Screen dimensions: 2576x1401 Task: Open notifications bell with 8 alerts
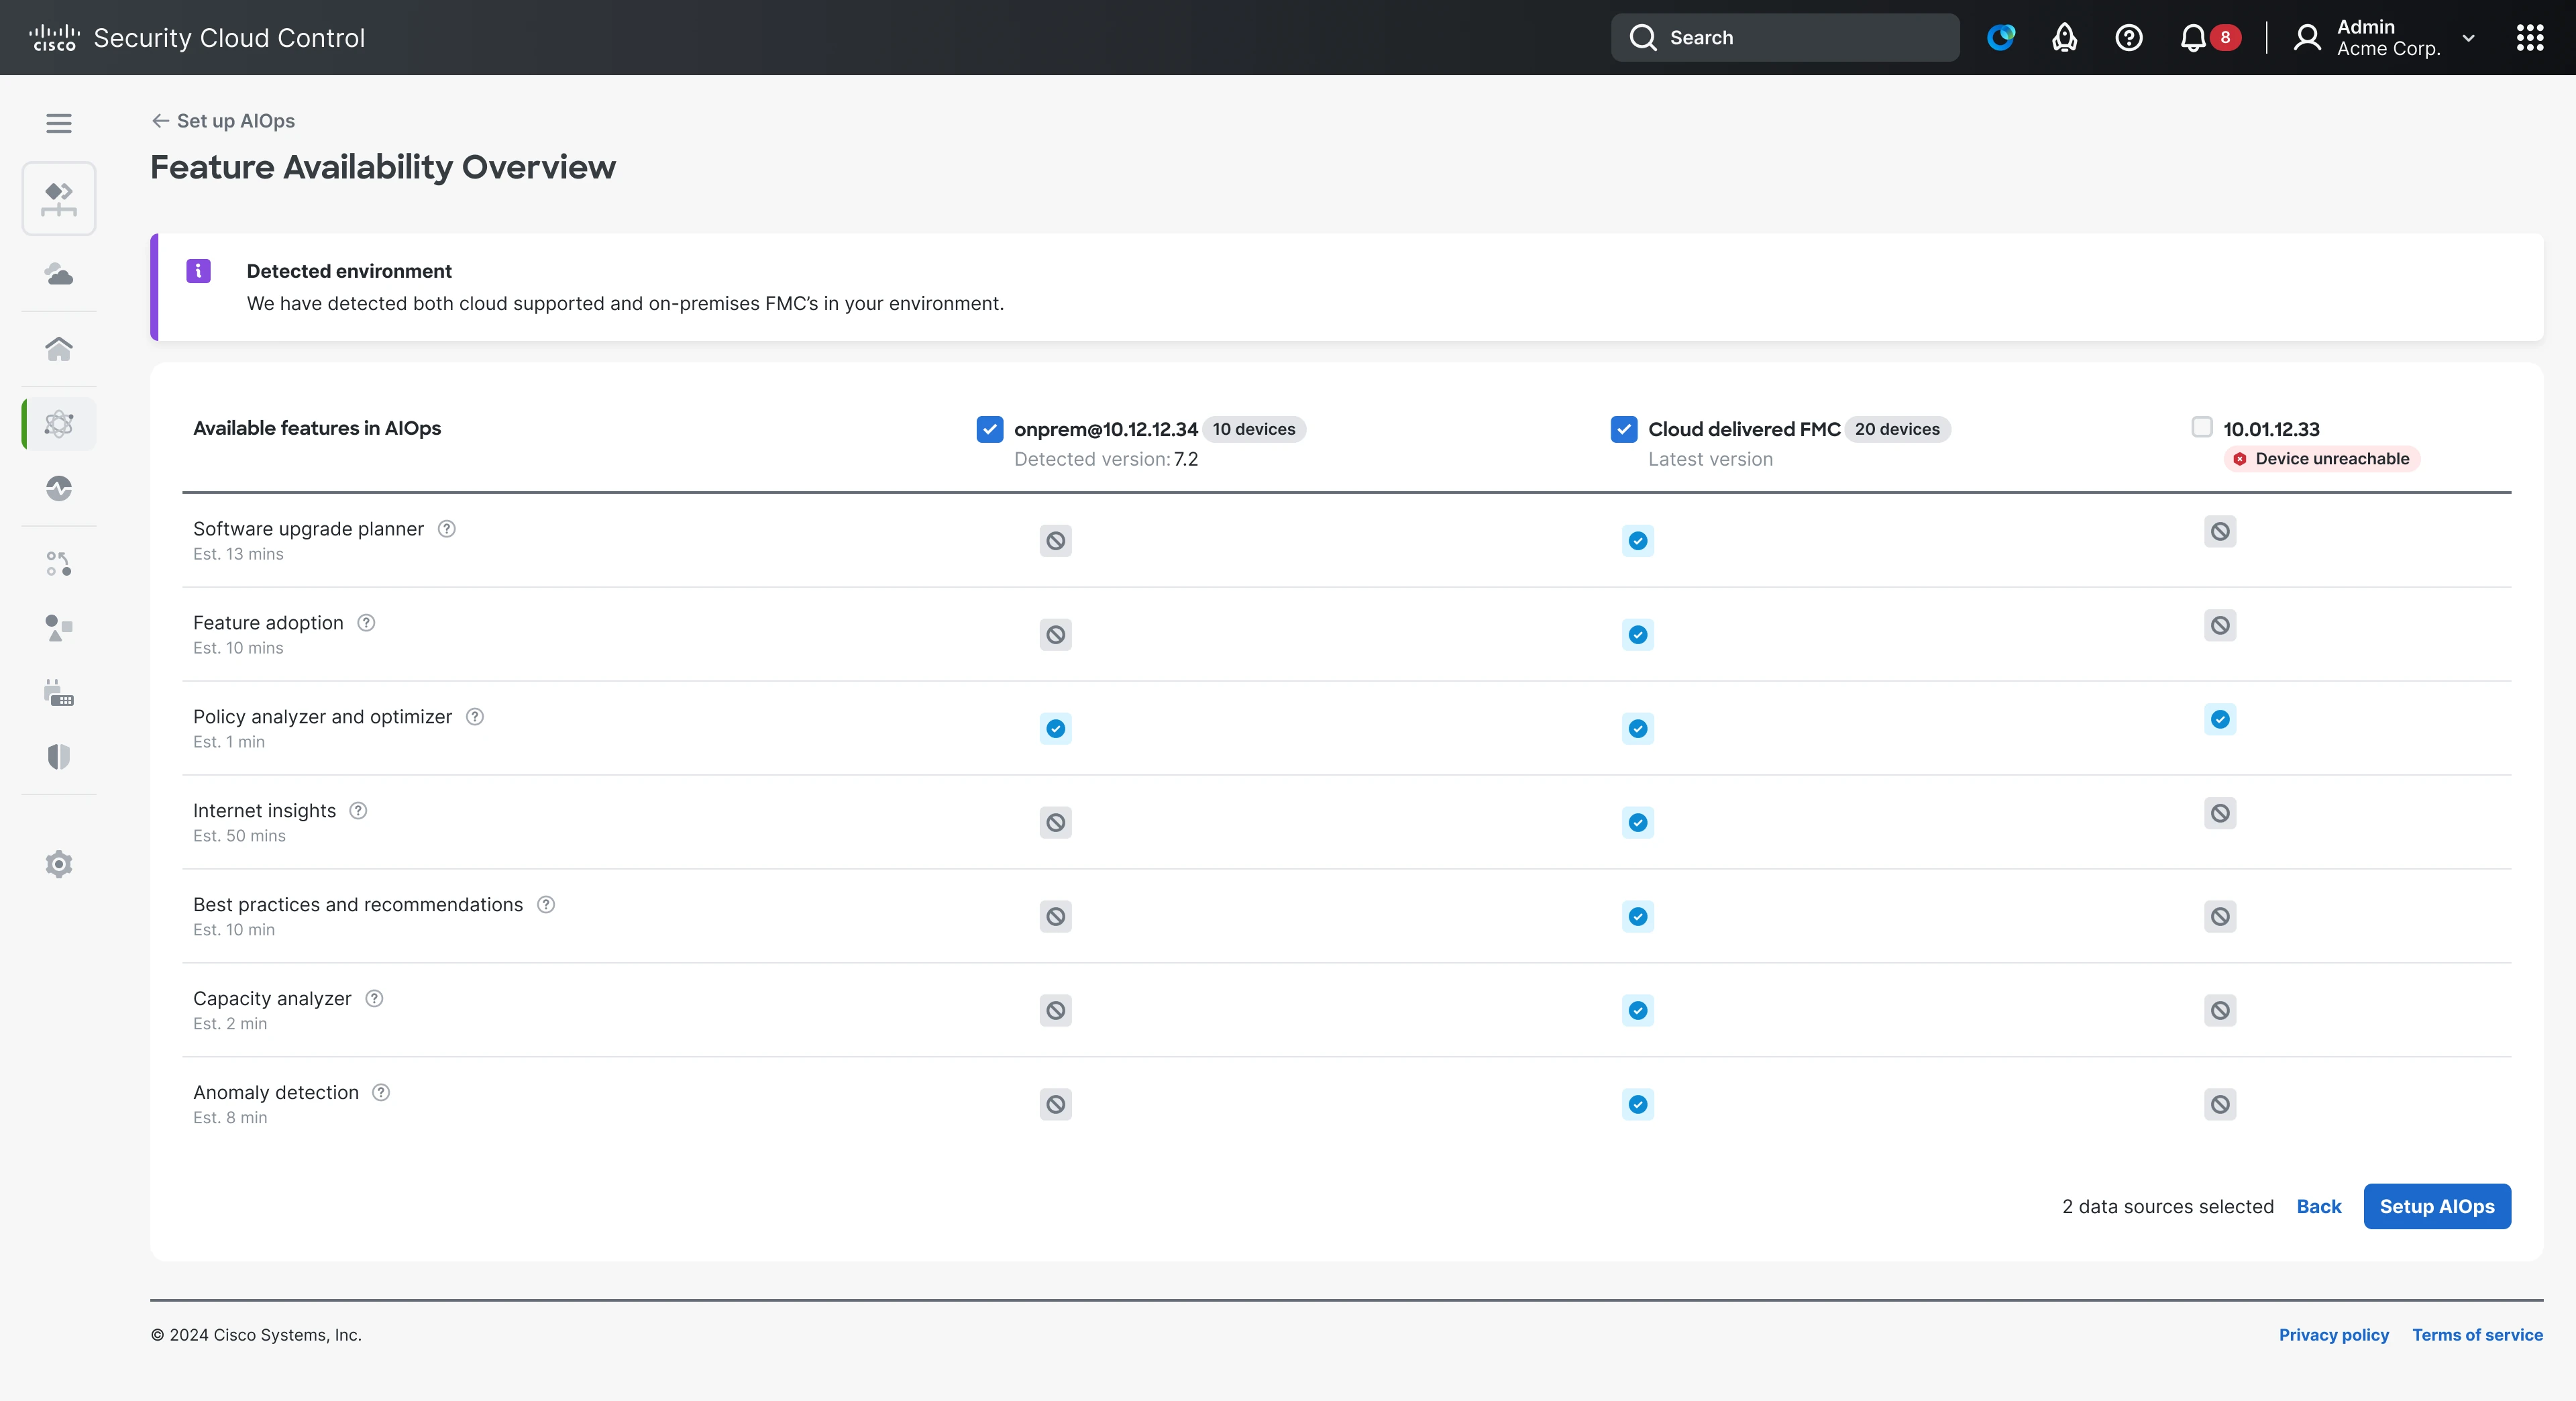2209,37
